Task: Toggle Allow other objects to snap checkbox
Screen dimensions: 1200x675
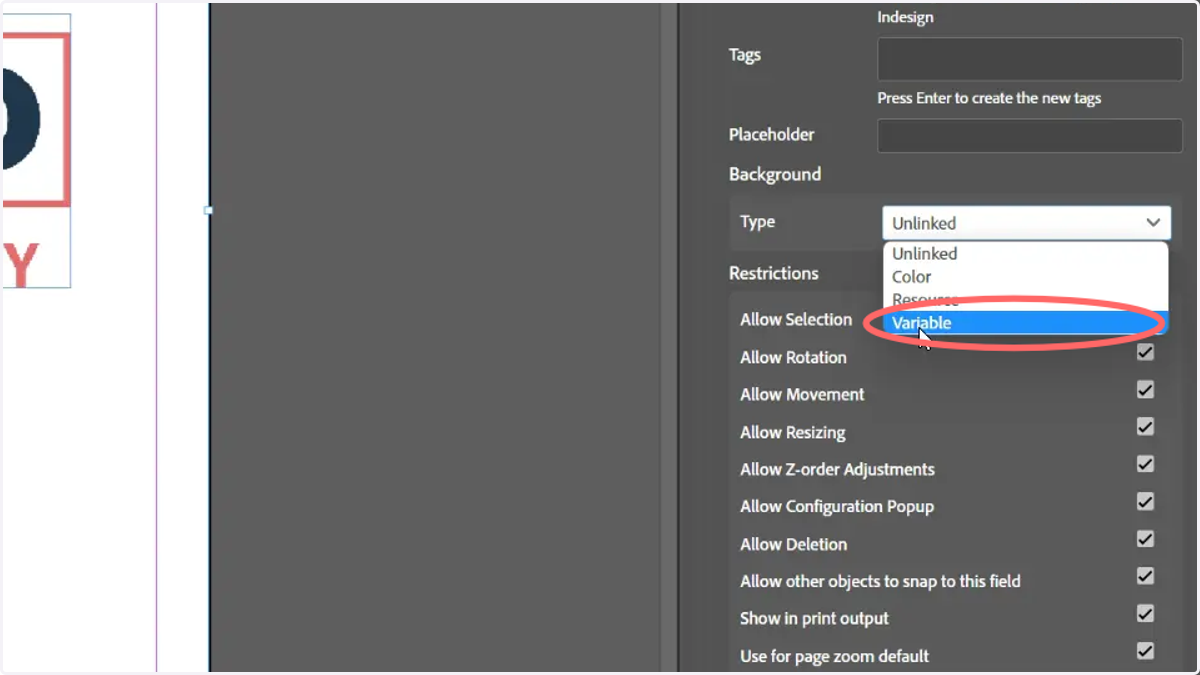Action: coord(1145,576)
